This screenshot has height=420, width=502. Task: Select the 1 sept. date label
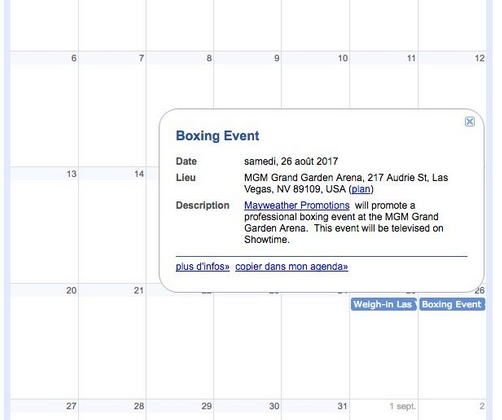tap(403, 406)
